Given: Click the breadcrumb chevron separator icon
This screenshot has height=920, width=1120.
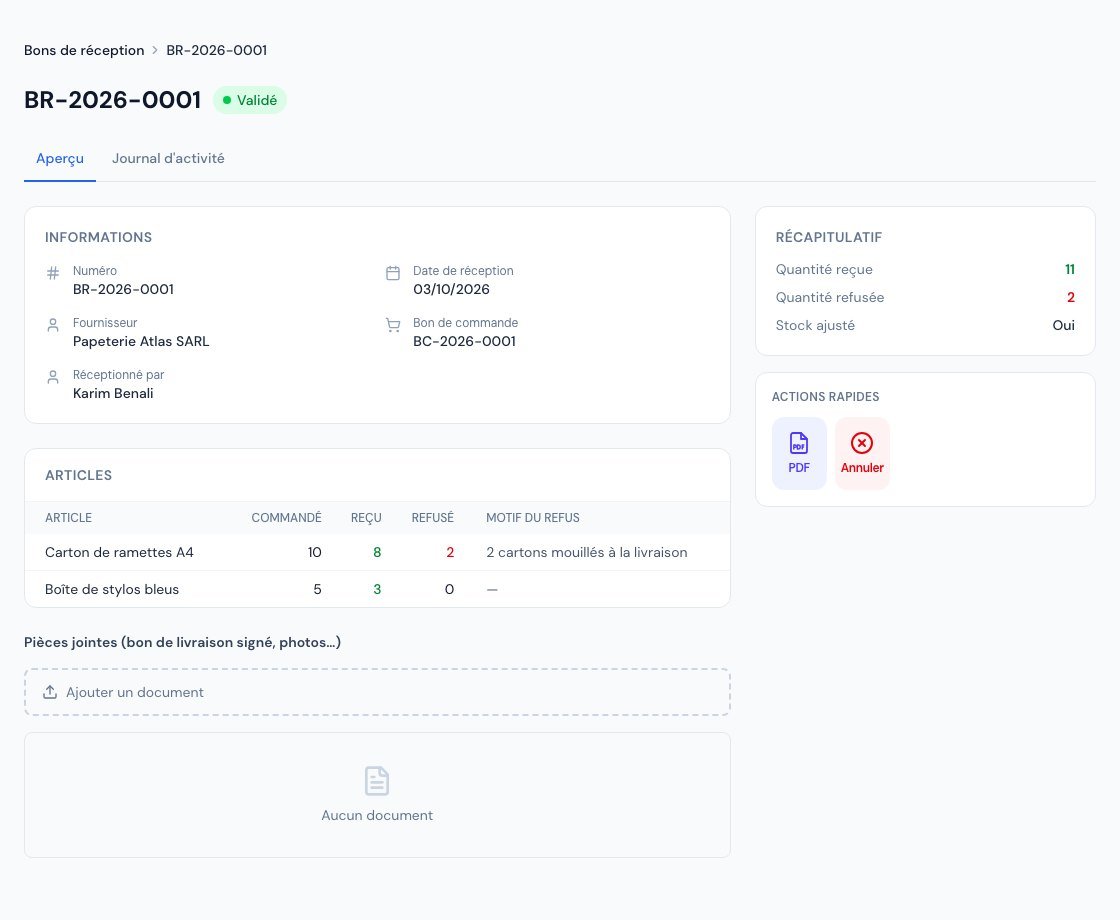Looking at the screenshot, I should pos(155,50).
